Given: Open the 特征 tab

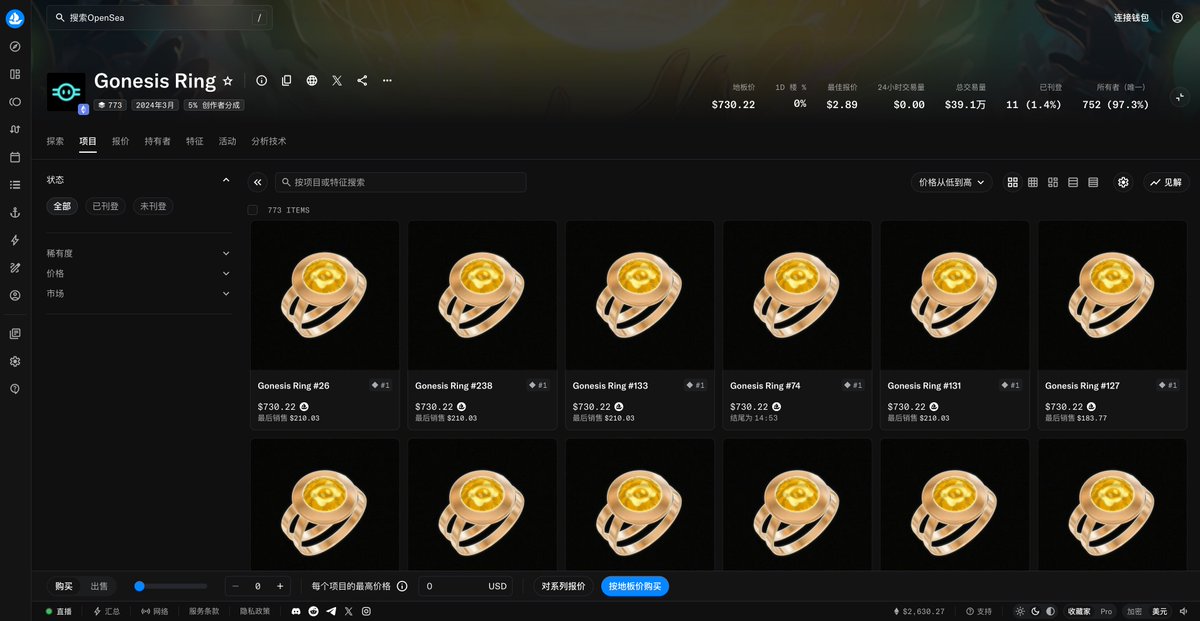Looking at the screenshot, I should 194,141.
